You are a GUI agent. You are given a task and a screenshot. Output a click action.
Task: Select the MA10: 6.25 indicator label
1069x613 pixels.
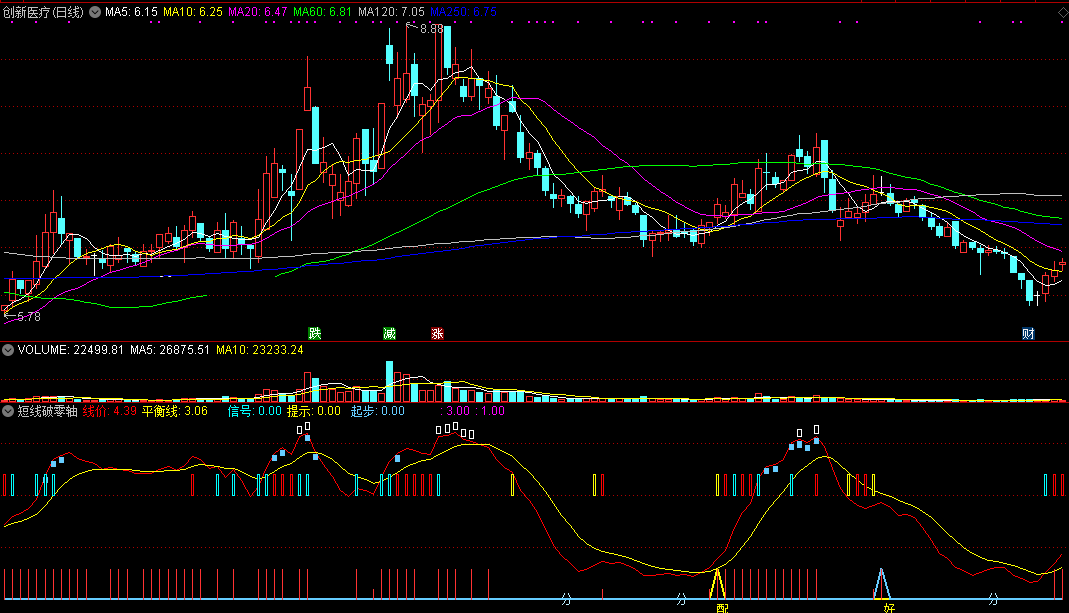[193, 12]
